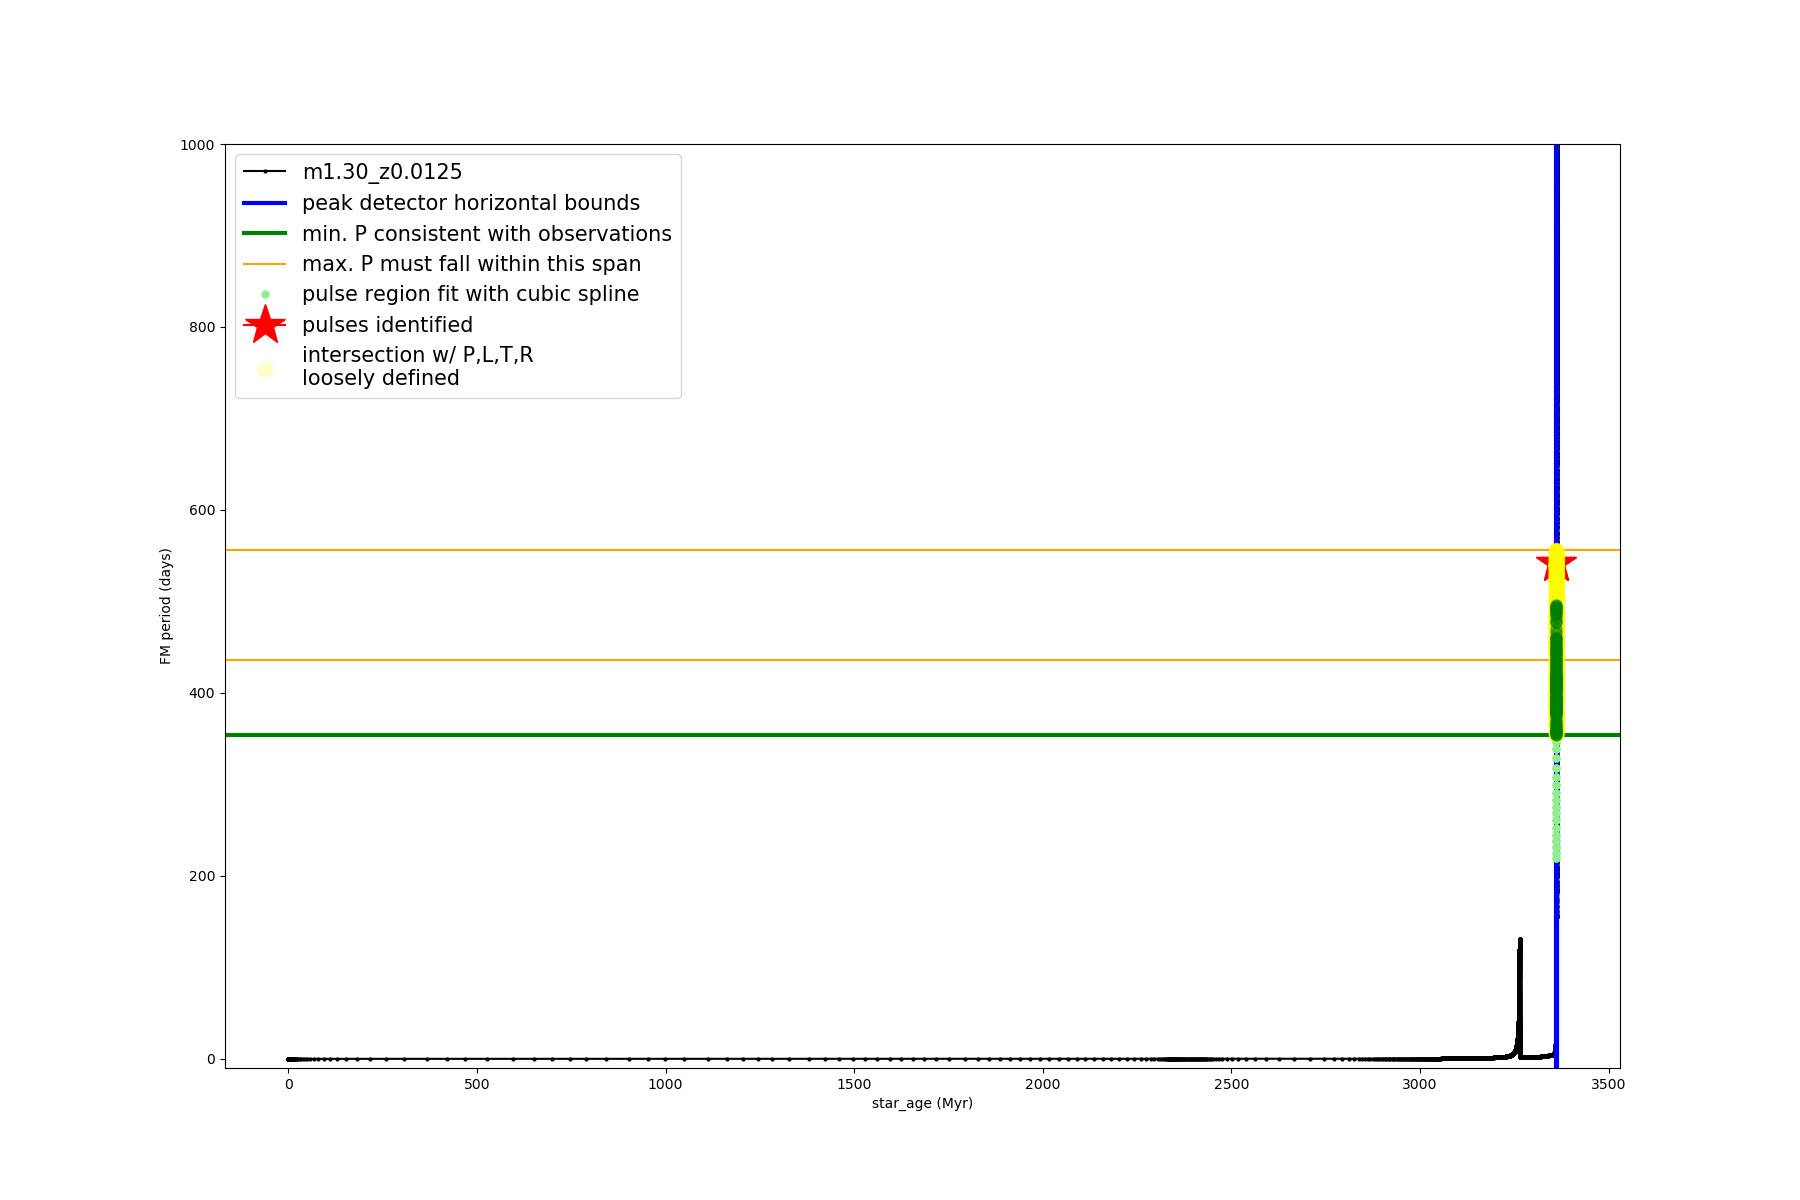Image resolution: width=1800 pixels, height=1200 pixels.
Task: Select 'peak detector horizontal bounds' legend text
Action: point(471,203)
